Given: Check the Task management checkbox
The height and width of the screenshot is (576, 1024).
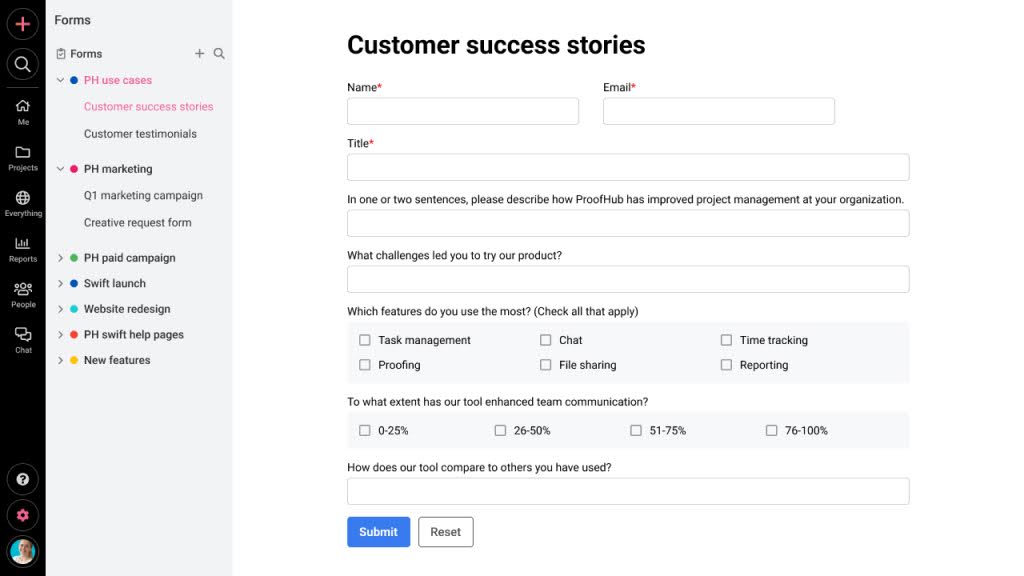Looking at the screenshot, I should 365,340.
